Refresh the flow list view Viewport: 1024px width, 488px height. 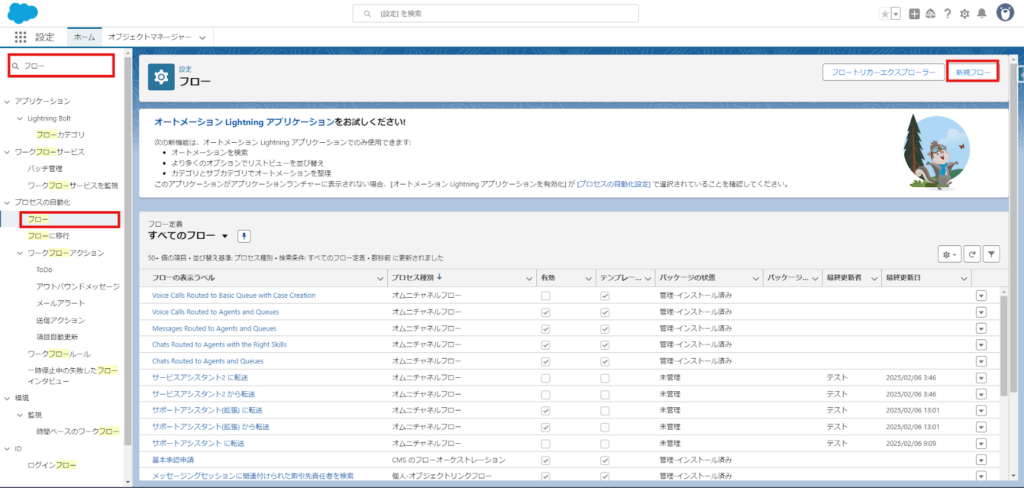tap(971, 255)
